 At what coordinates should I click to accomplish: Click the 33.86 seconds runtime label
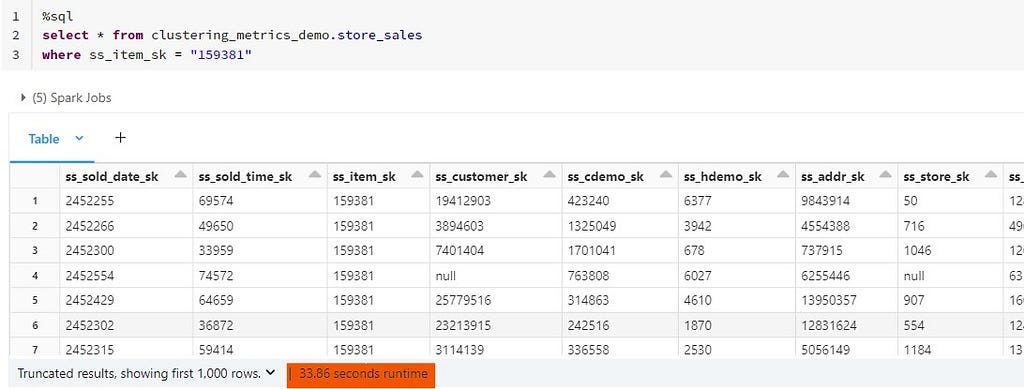(x=363, y=374)
